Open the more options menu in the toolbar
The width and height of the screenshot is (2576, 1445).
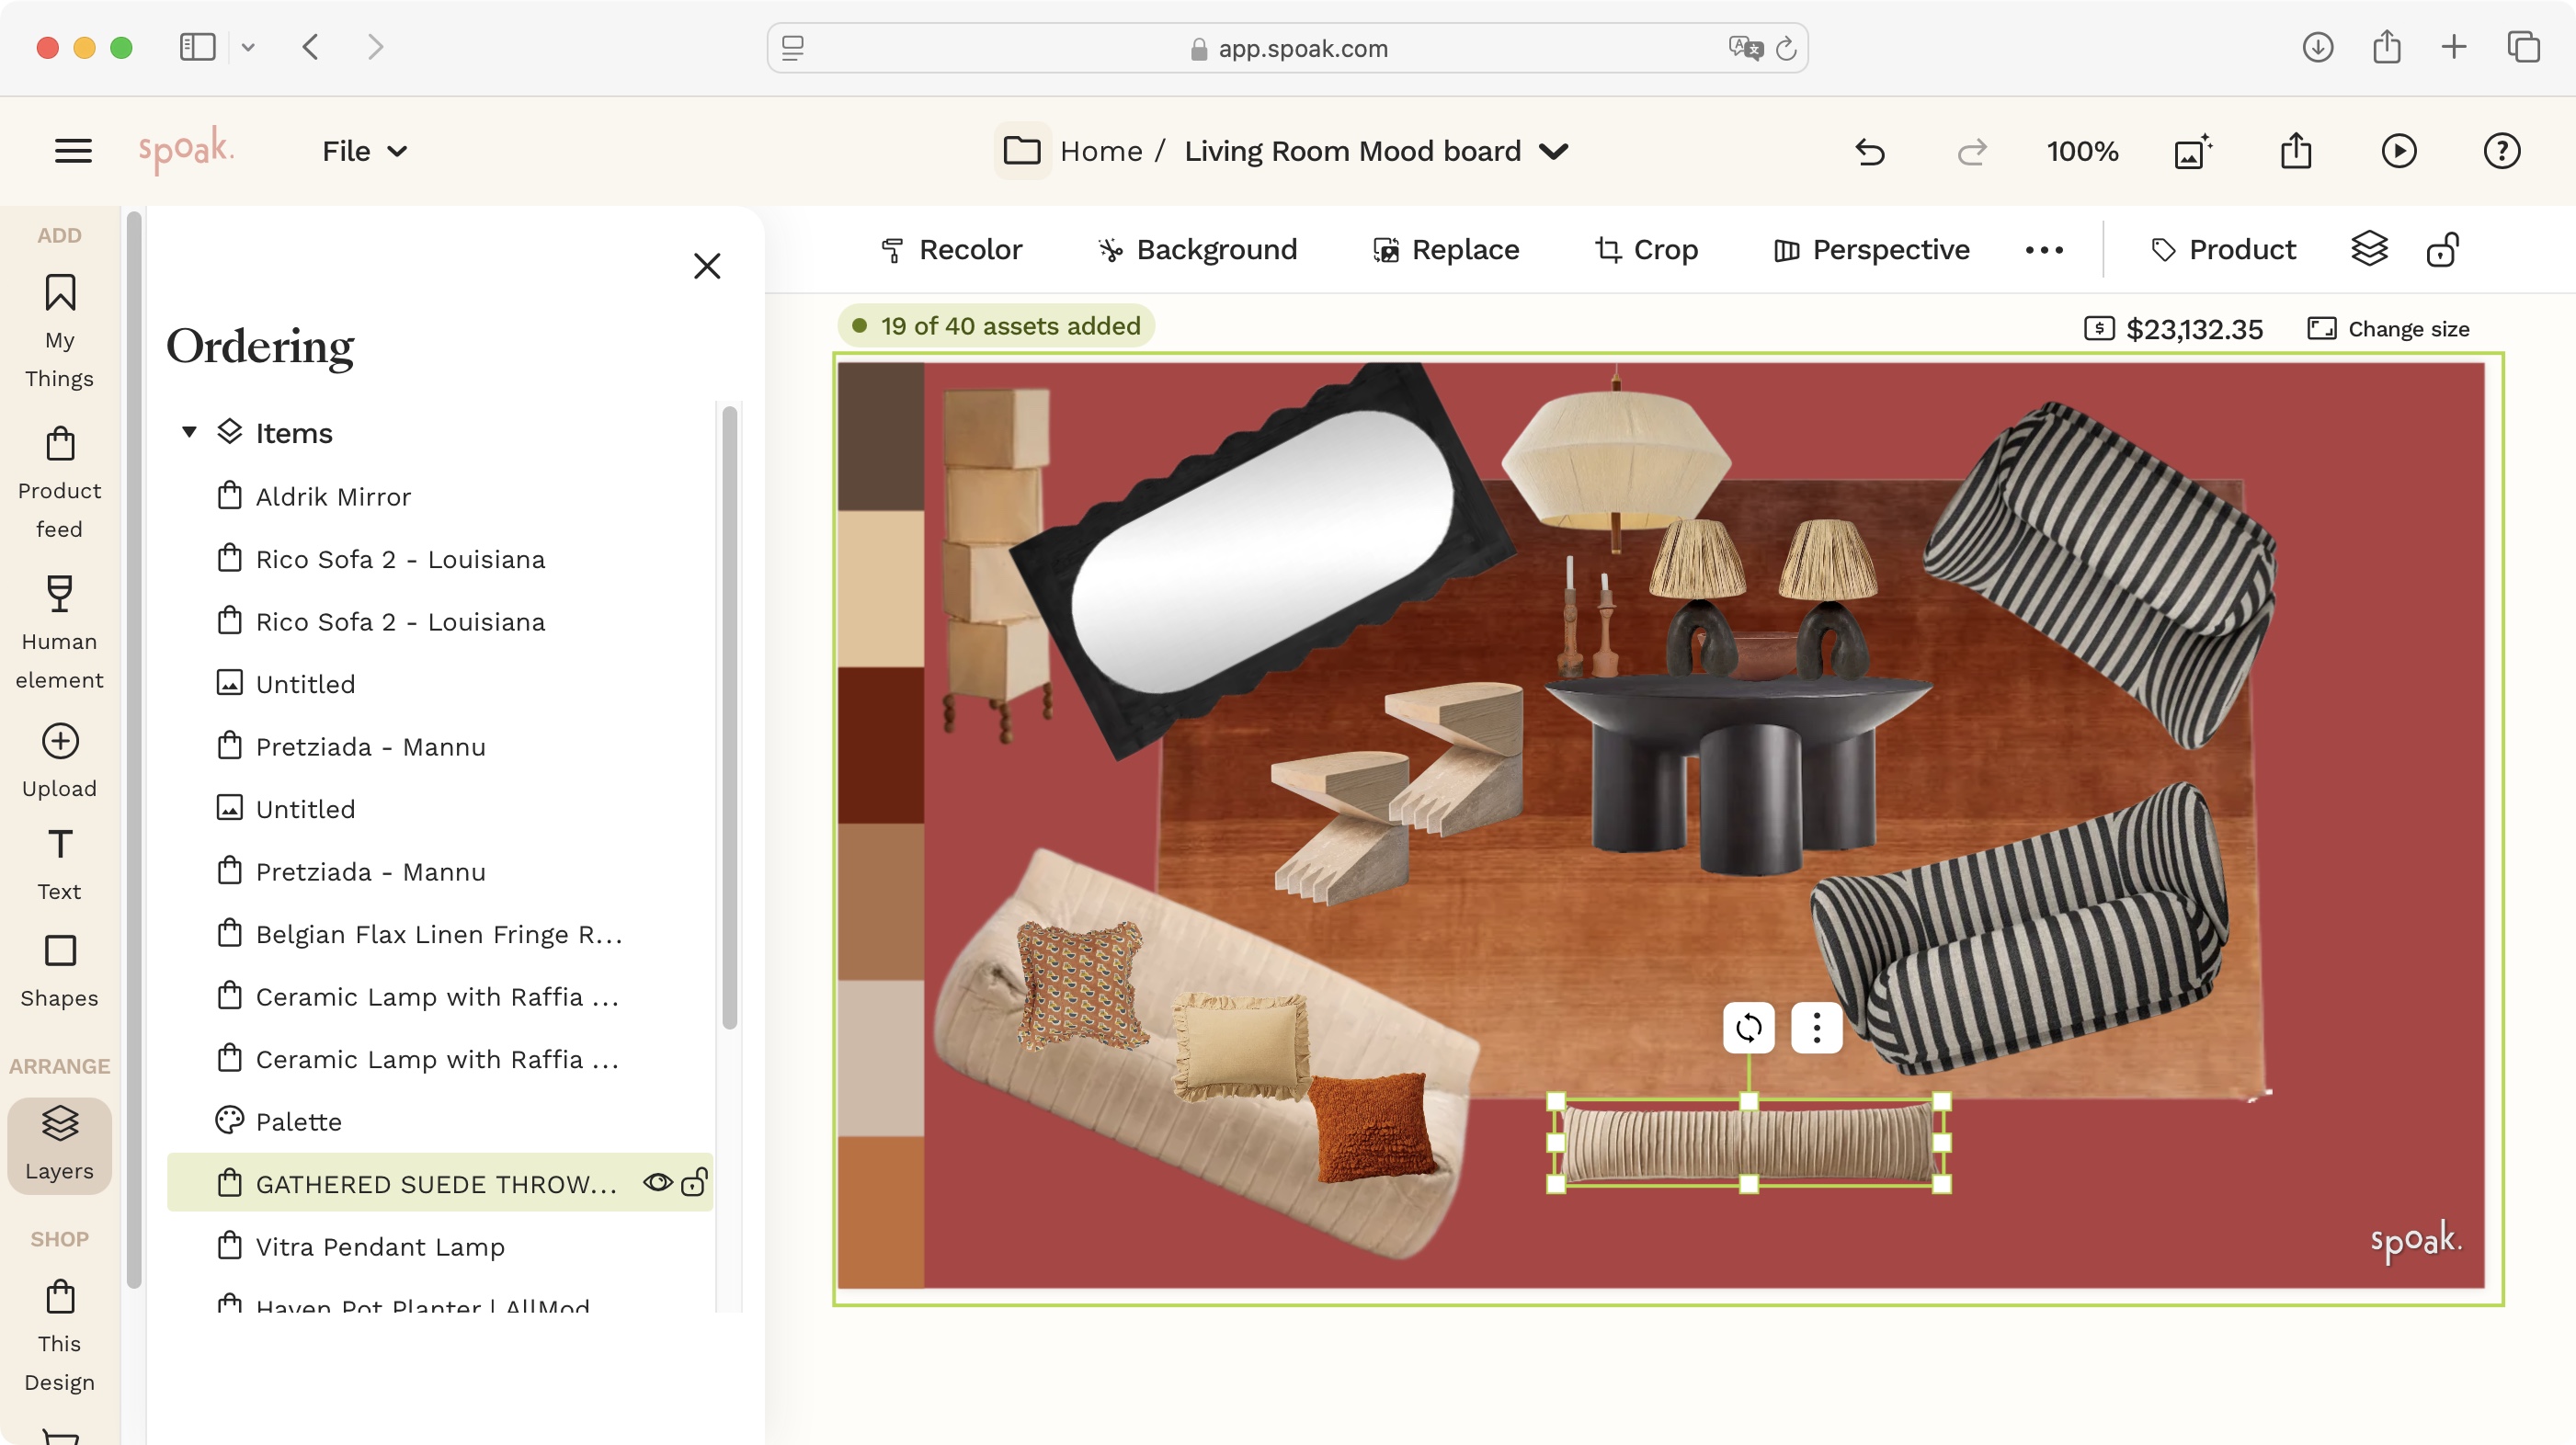(2043, 249)
